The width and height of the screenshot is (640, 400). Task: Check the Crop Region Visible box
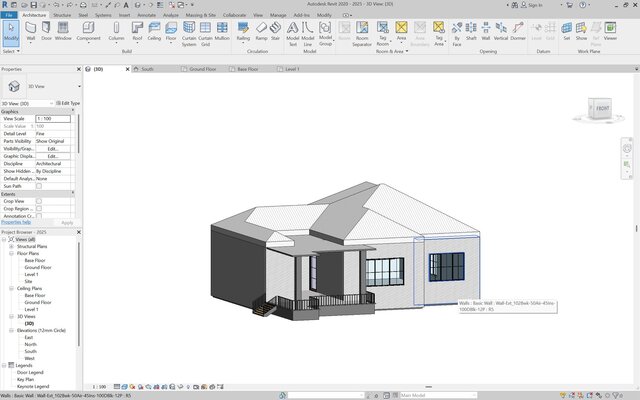click(x=39, y=208)
